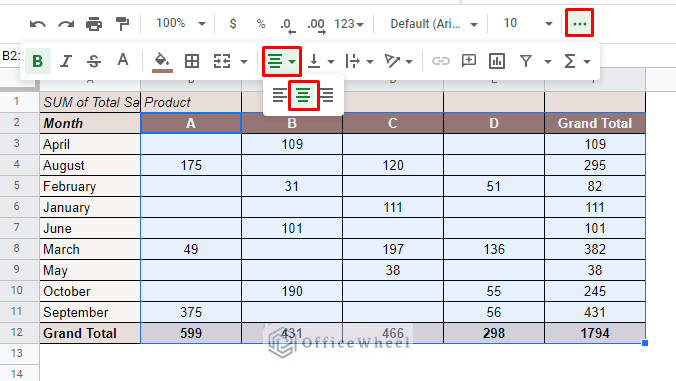Click the 'August' cell
The image size is (676, 381).
pos(90,166)
